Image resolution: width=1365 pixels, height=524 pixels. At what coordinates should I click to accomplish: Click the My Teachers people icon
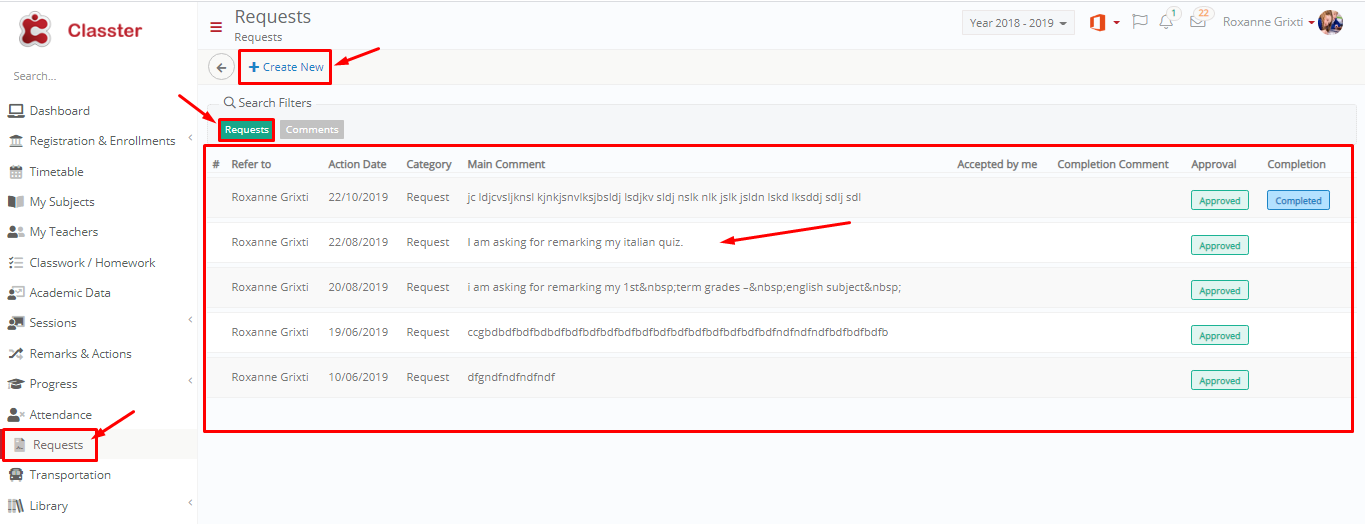click(x=16, y=232)
